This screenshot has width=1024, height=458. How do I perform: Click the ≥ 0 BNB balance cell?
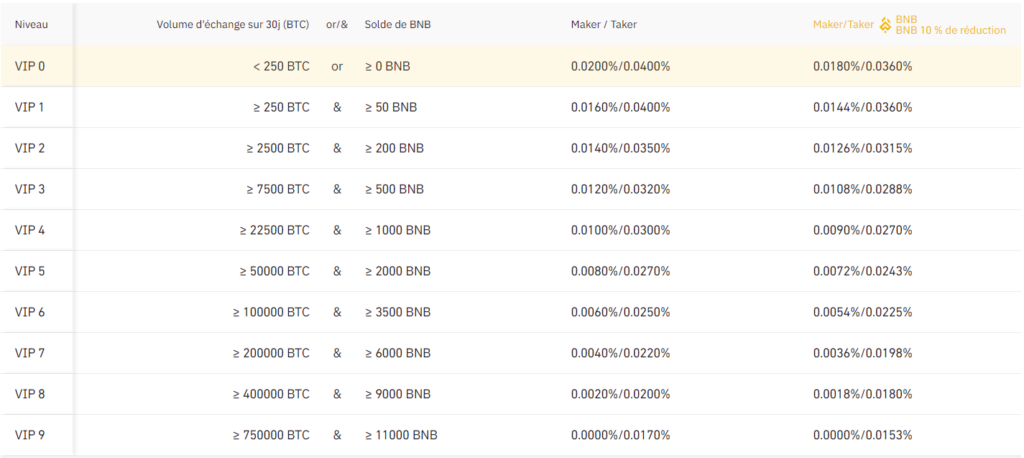387,66
